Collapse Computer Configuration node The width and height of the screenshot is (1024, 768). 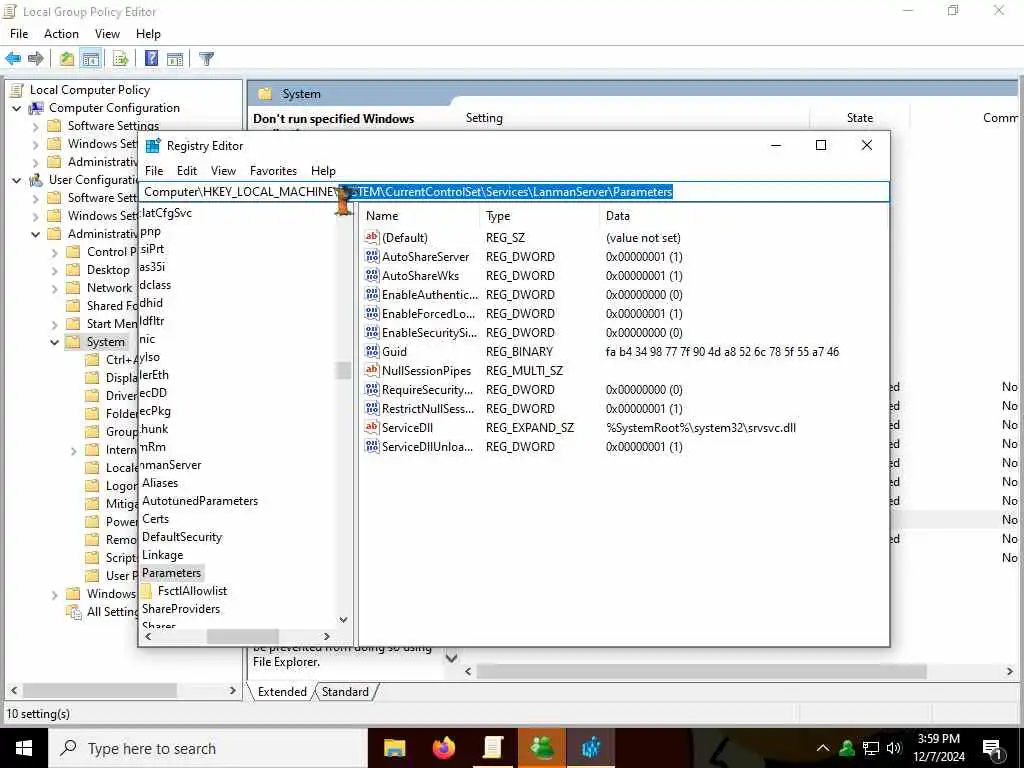coord(17,108)
